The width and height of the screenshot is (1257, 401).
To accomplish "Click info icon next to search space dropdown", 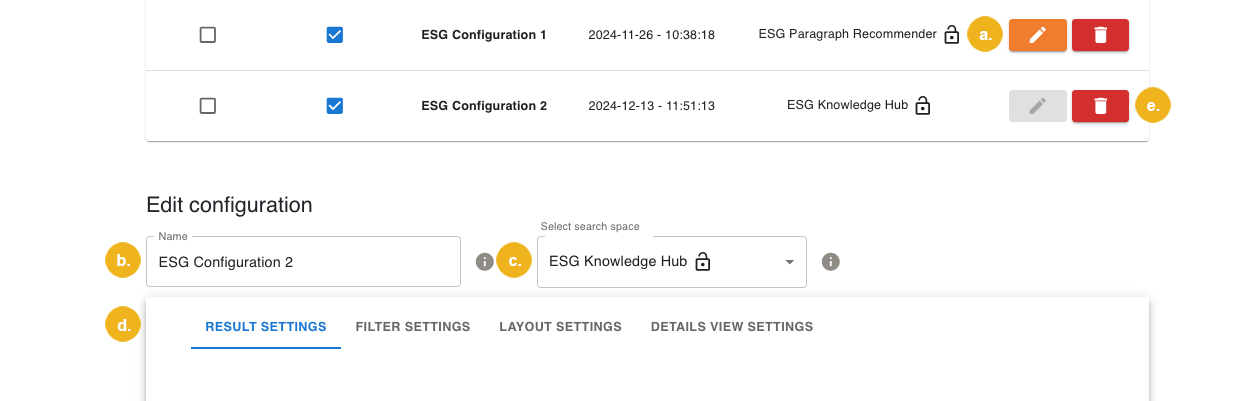I will tap(830, 262).
